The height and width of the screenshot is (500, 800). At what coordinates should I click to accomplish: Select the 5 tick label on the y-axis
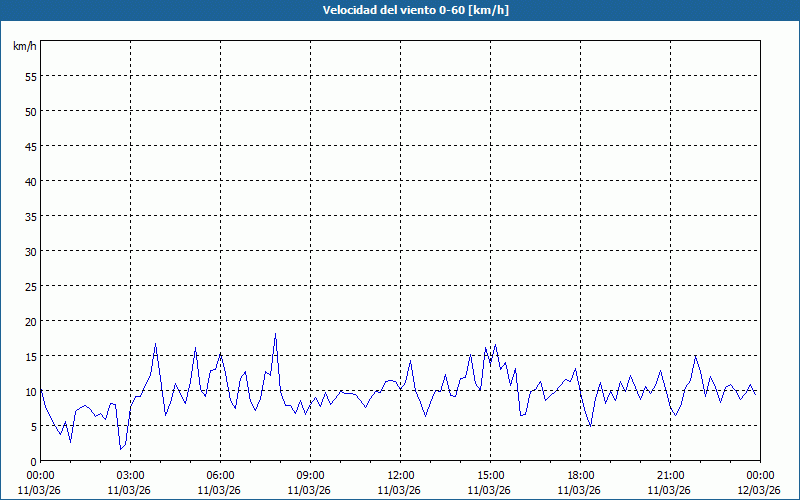[x=34, y=426]
